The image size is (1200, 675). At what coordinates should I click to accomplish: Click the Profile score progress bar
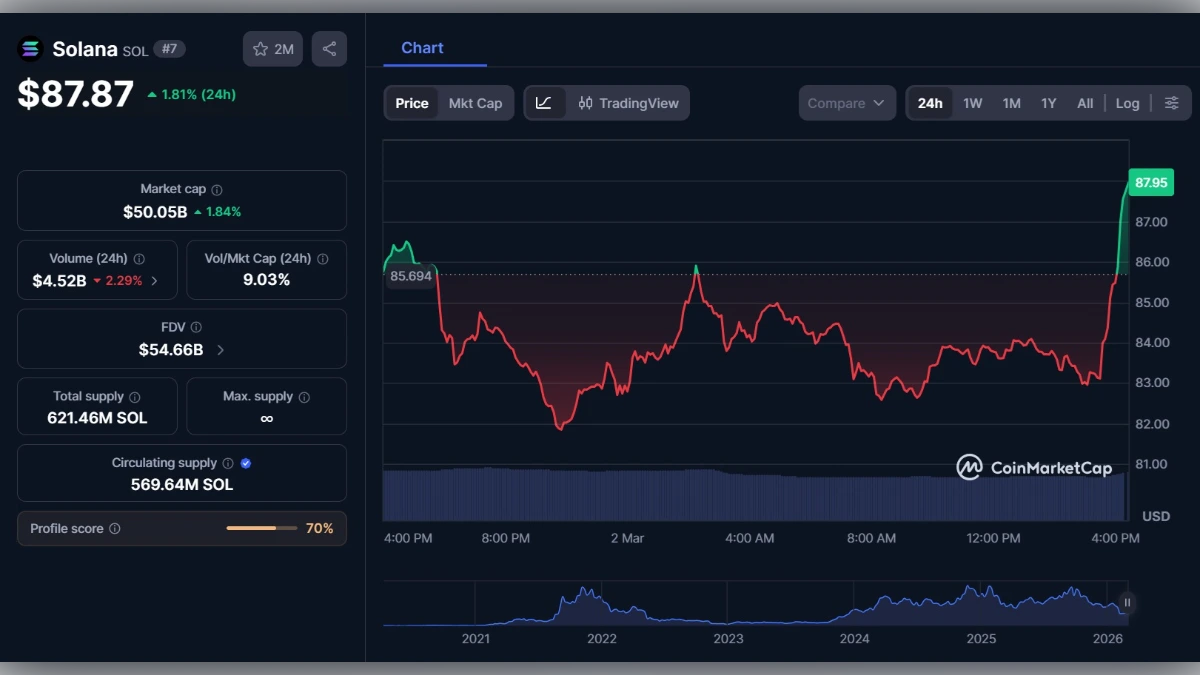262,528
